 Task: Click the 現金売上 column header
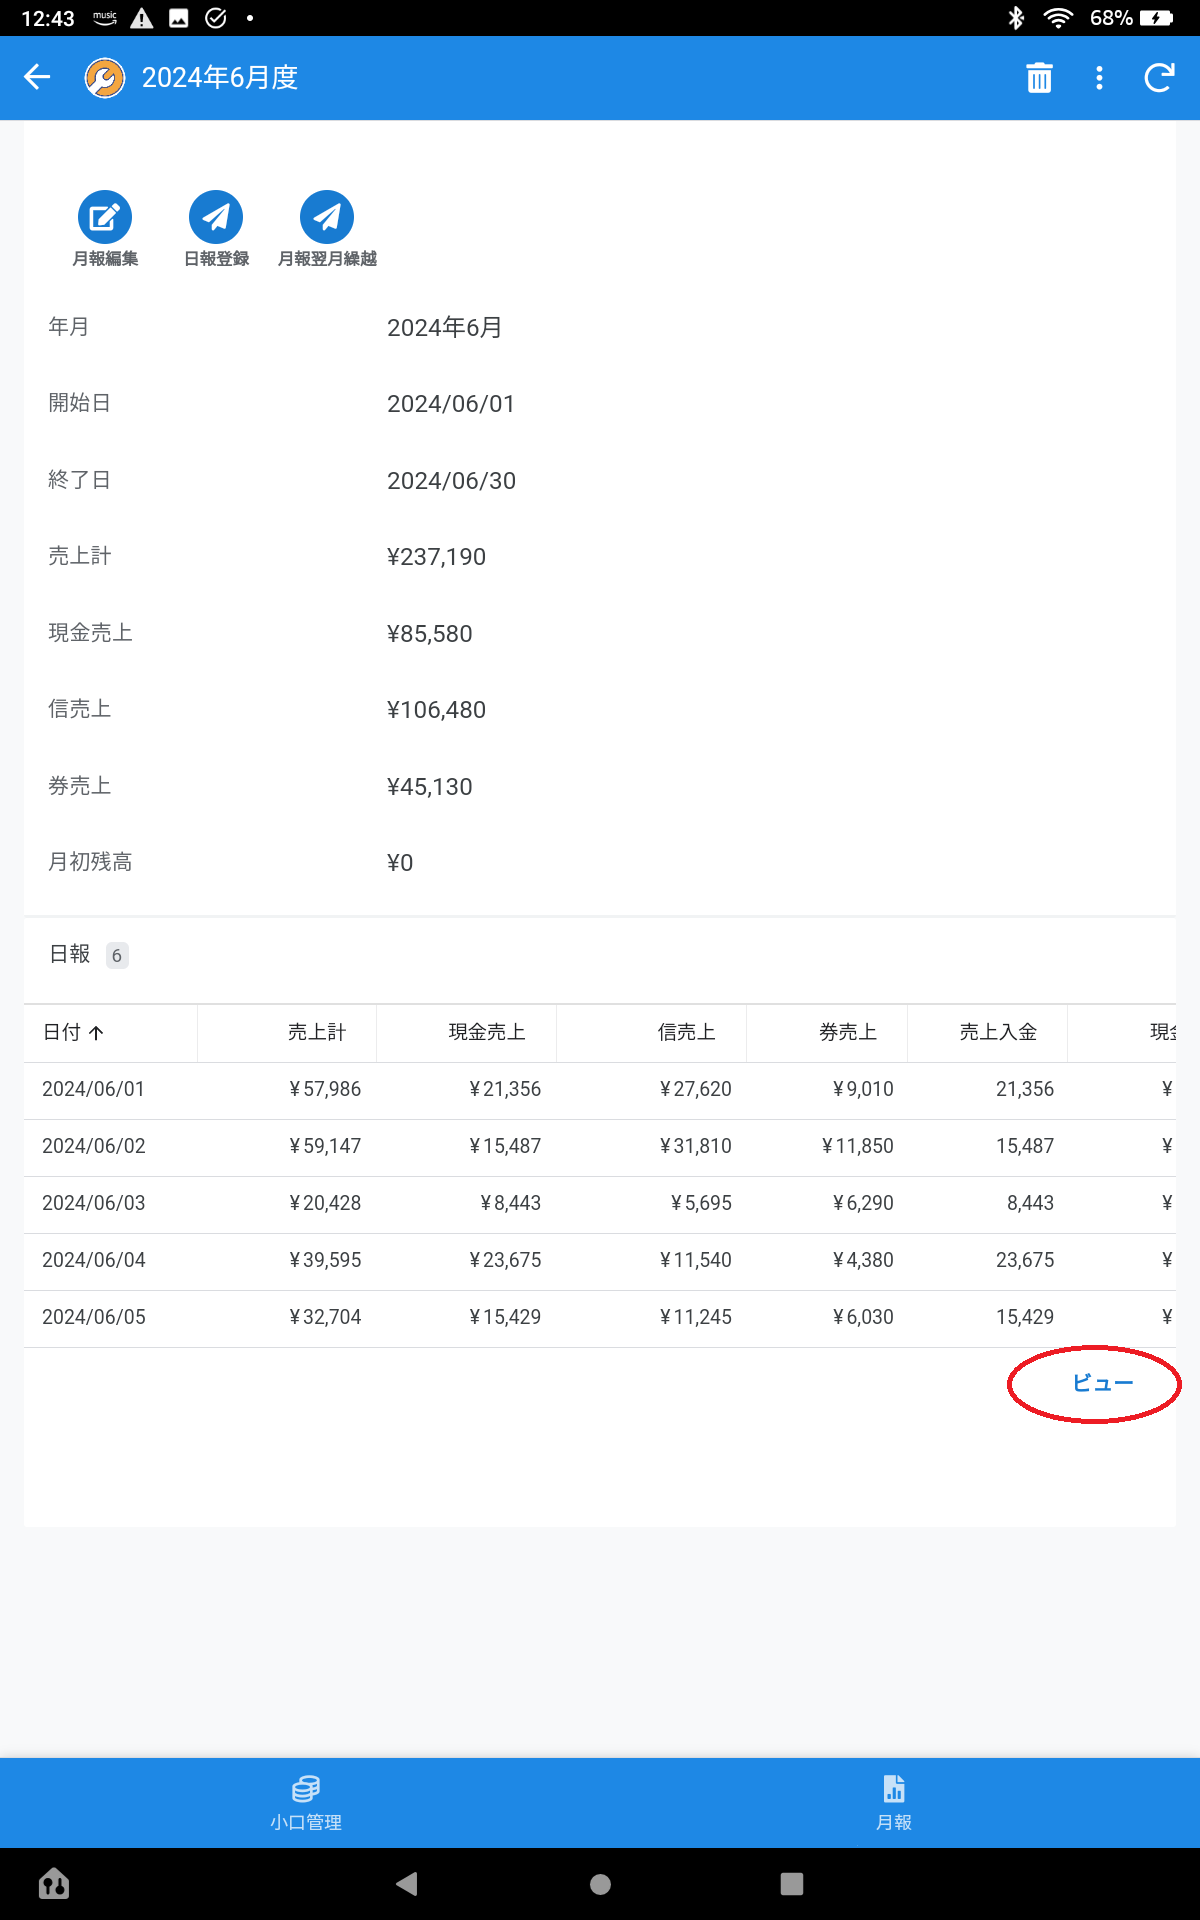[486, 1033]
